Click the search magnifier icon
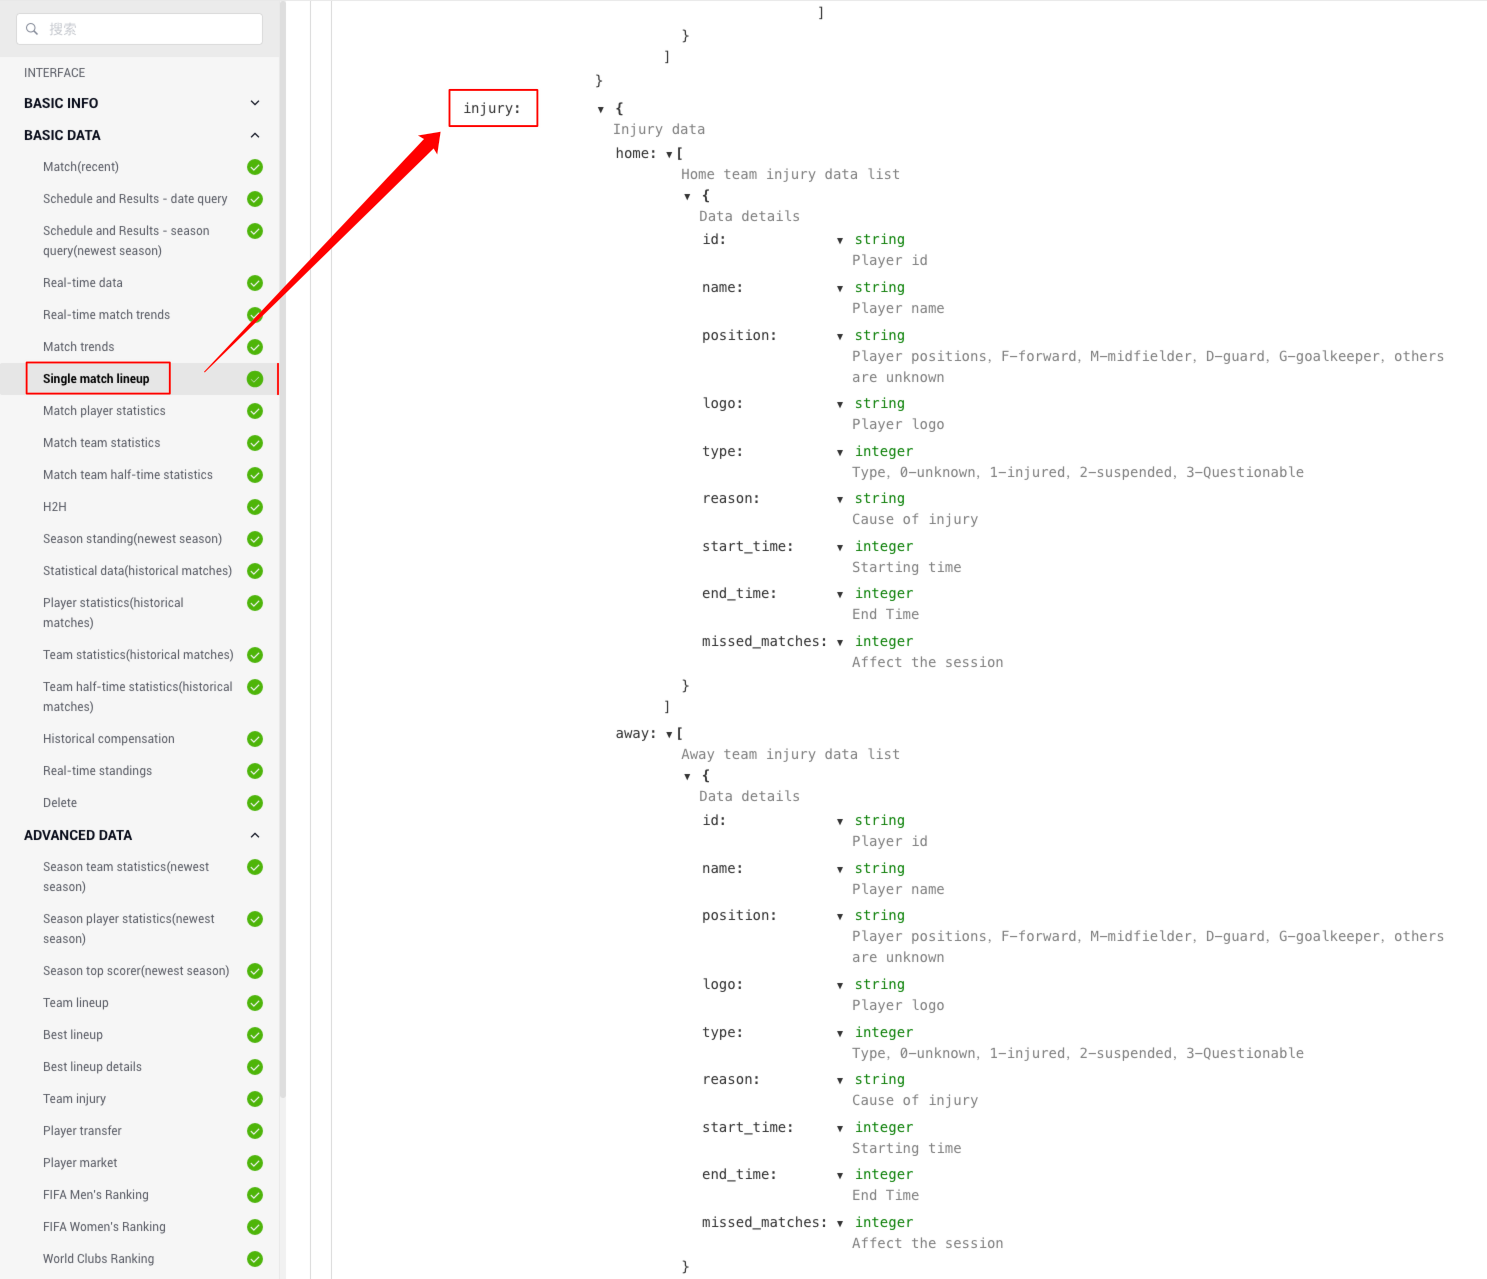 coord(32,29)
